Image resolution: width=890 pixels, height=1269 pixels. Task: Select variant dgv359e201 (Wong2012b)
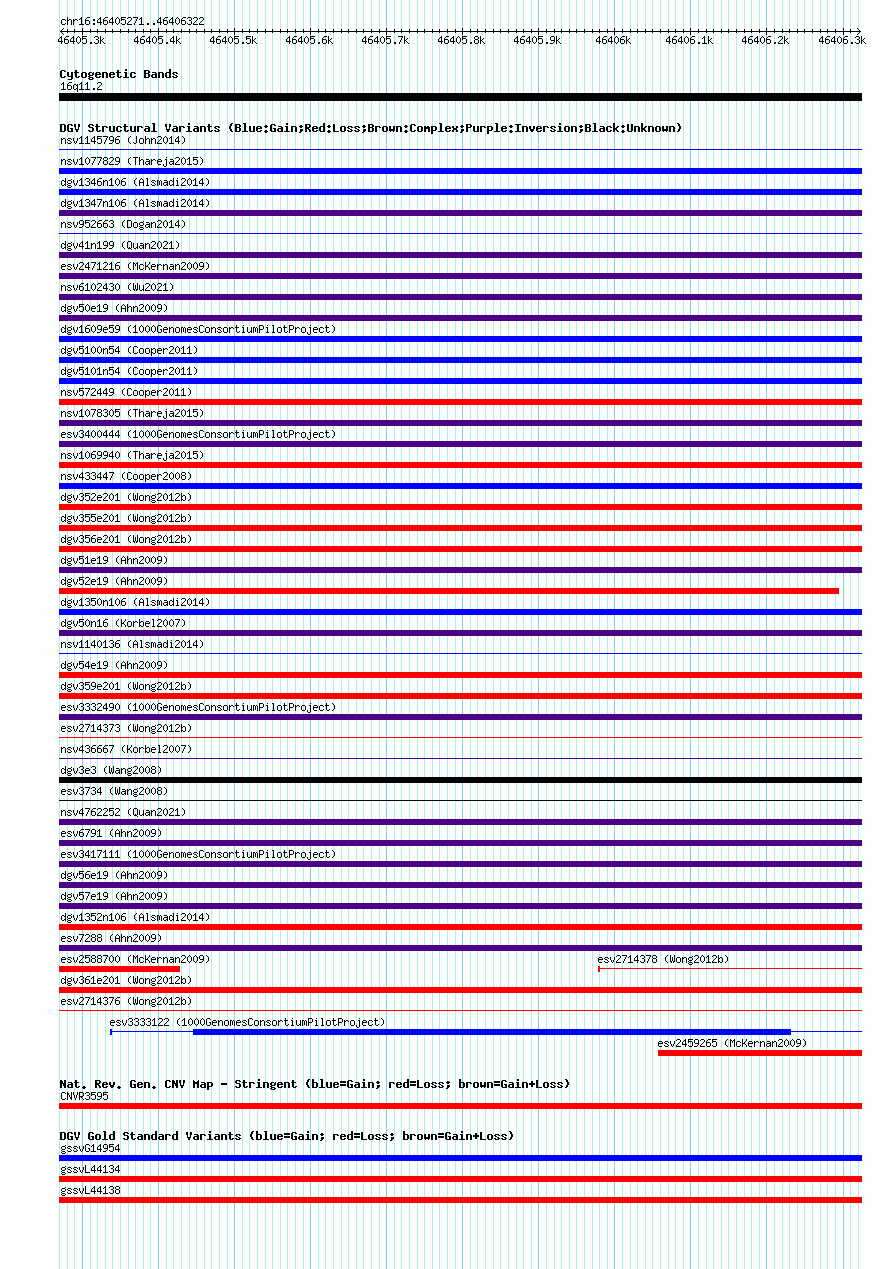coord(126,686)
